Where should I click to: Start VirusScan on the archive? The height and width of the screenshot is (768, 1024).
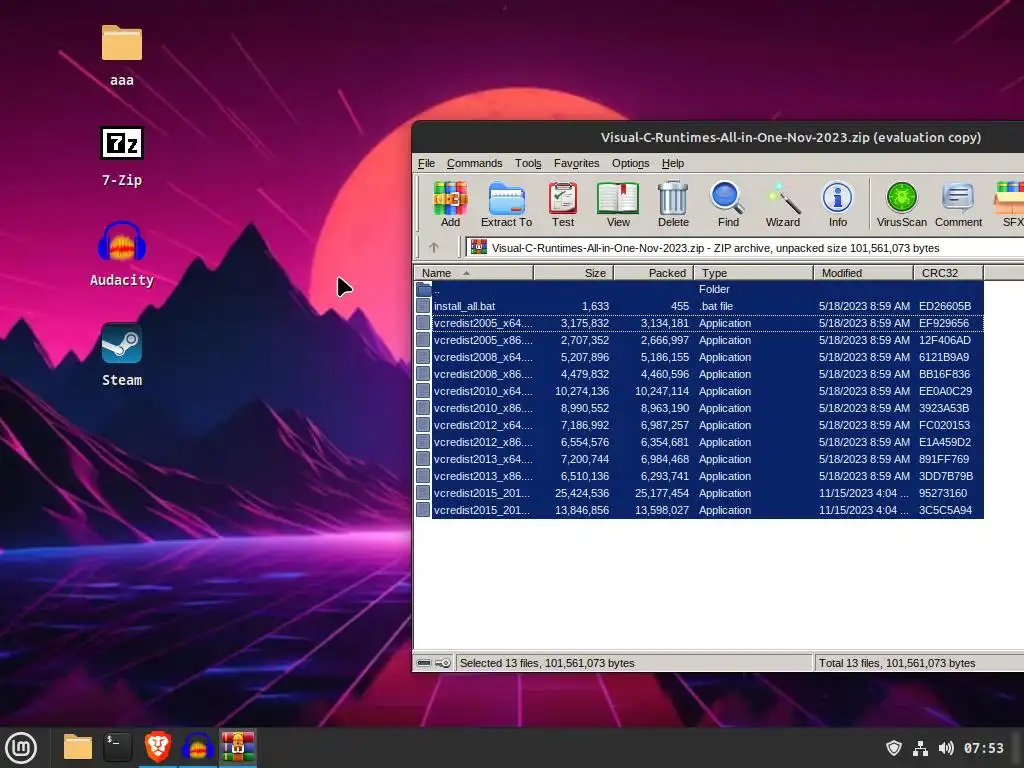pyautogui.click(x=901, y=204)
